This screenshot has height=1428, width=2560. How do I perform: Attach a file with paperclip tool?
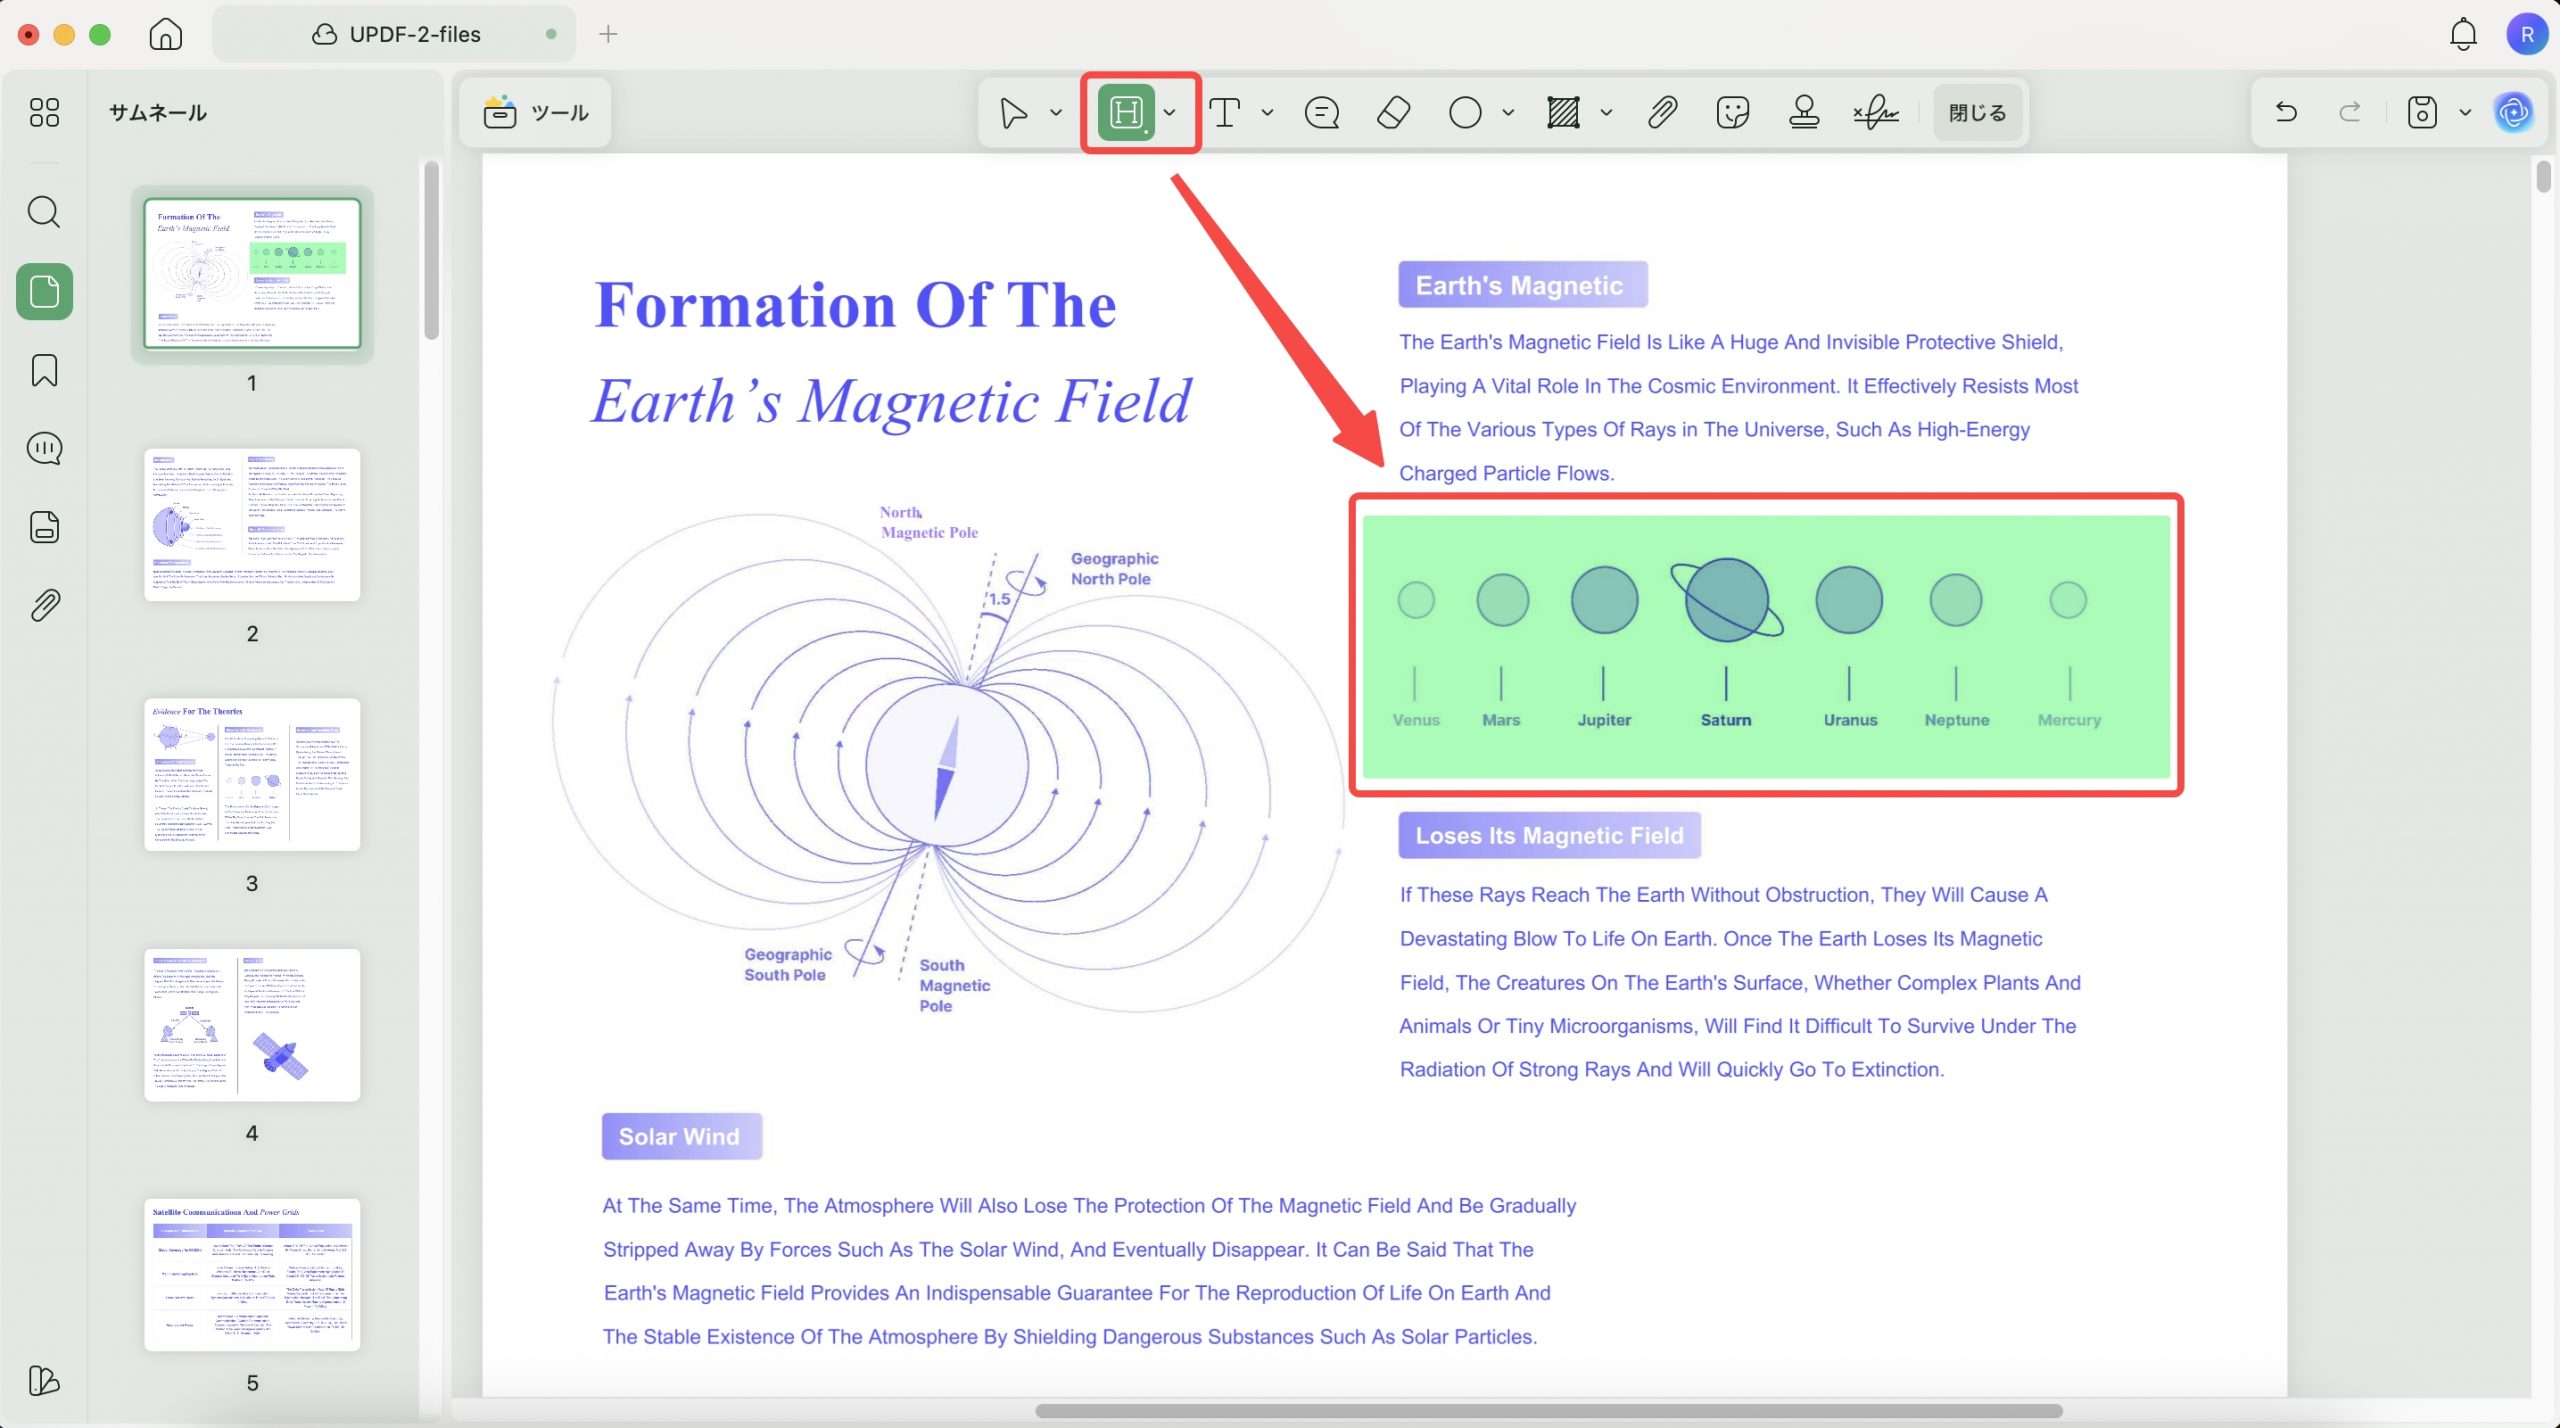pos(1662,113)
